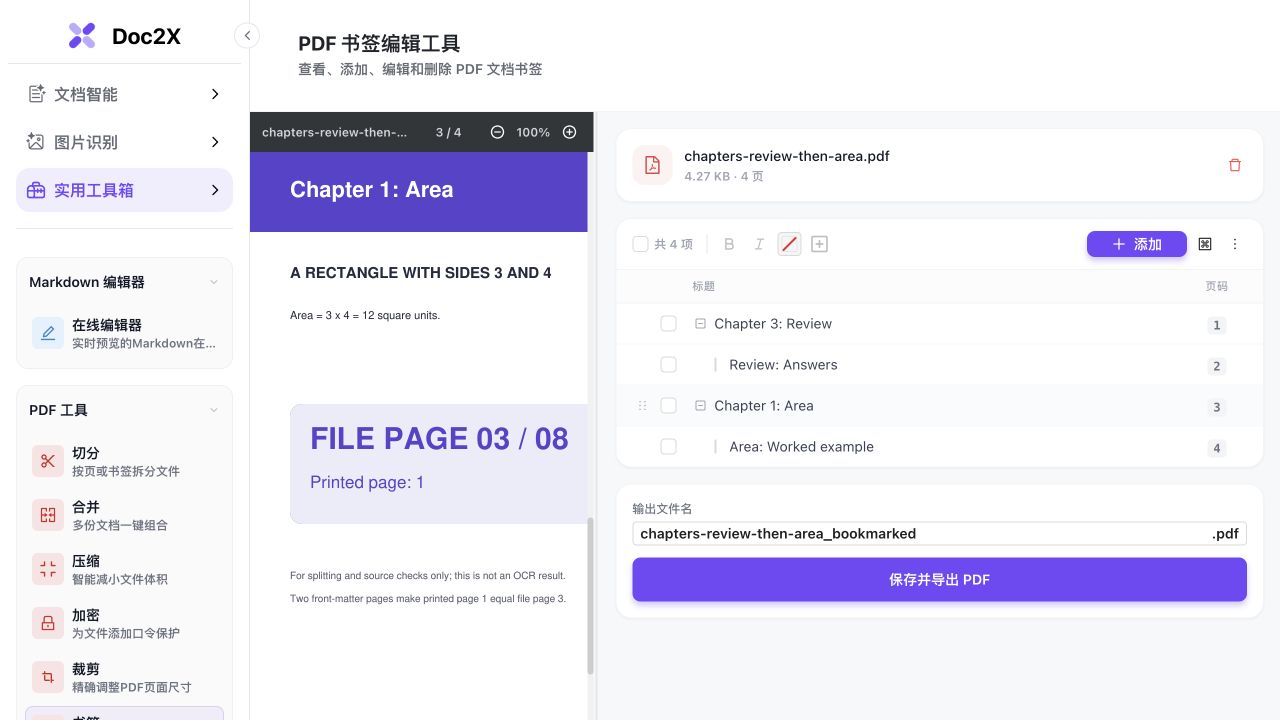The height and width of the screenshot is (720, 1280).
Task: Click the drag handle on Chapter 1: Area row
Action: pos(642,406)
